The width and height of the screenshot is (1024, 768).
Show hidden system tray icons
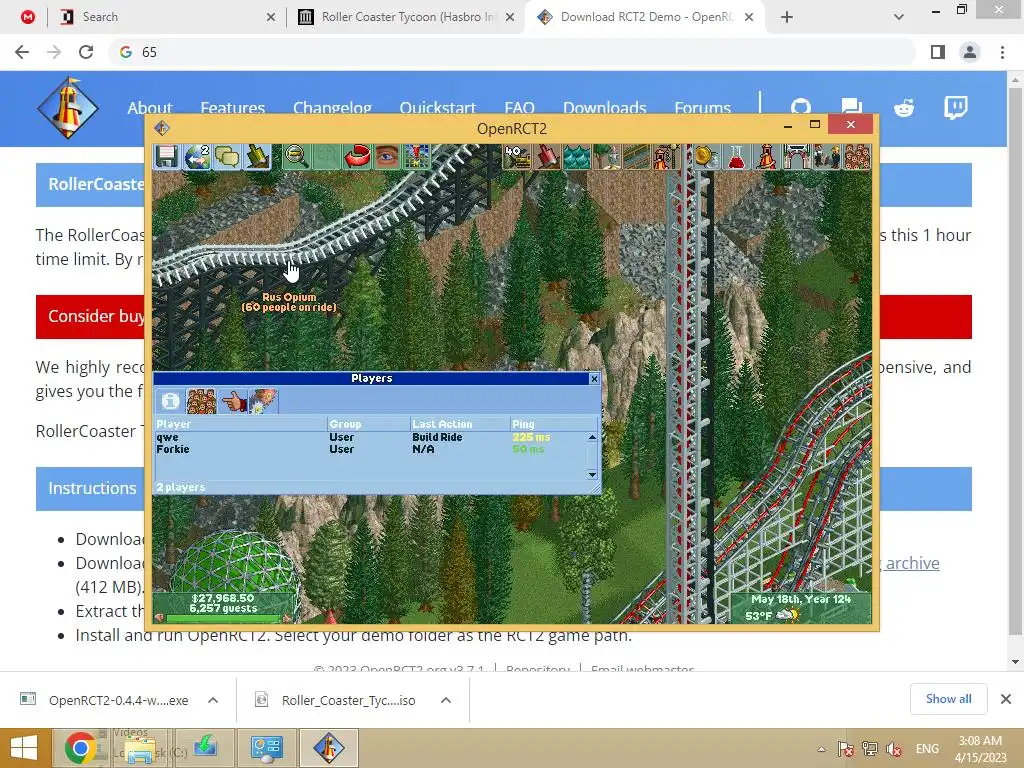tap(822, 749)
